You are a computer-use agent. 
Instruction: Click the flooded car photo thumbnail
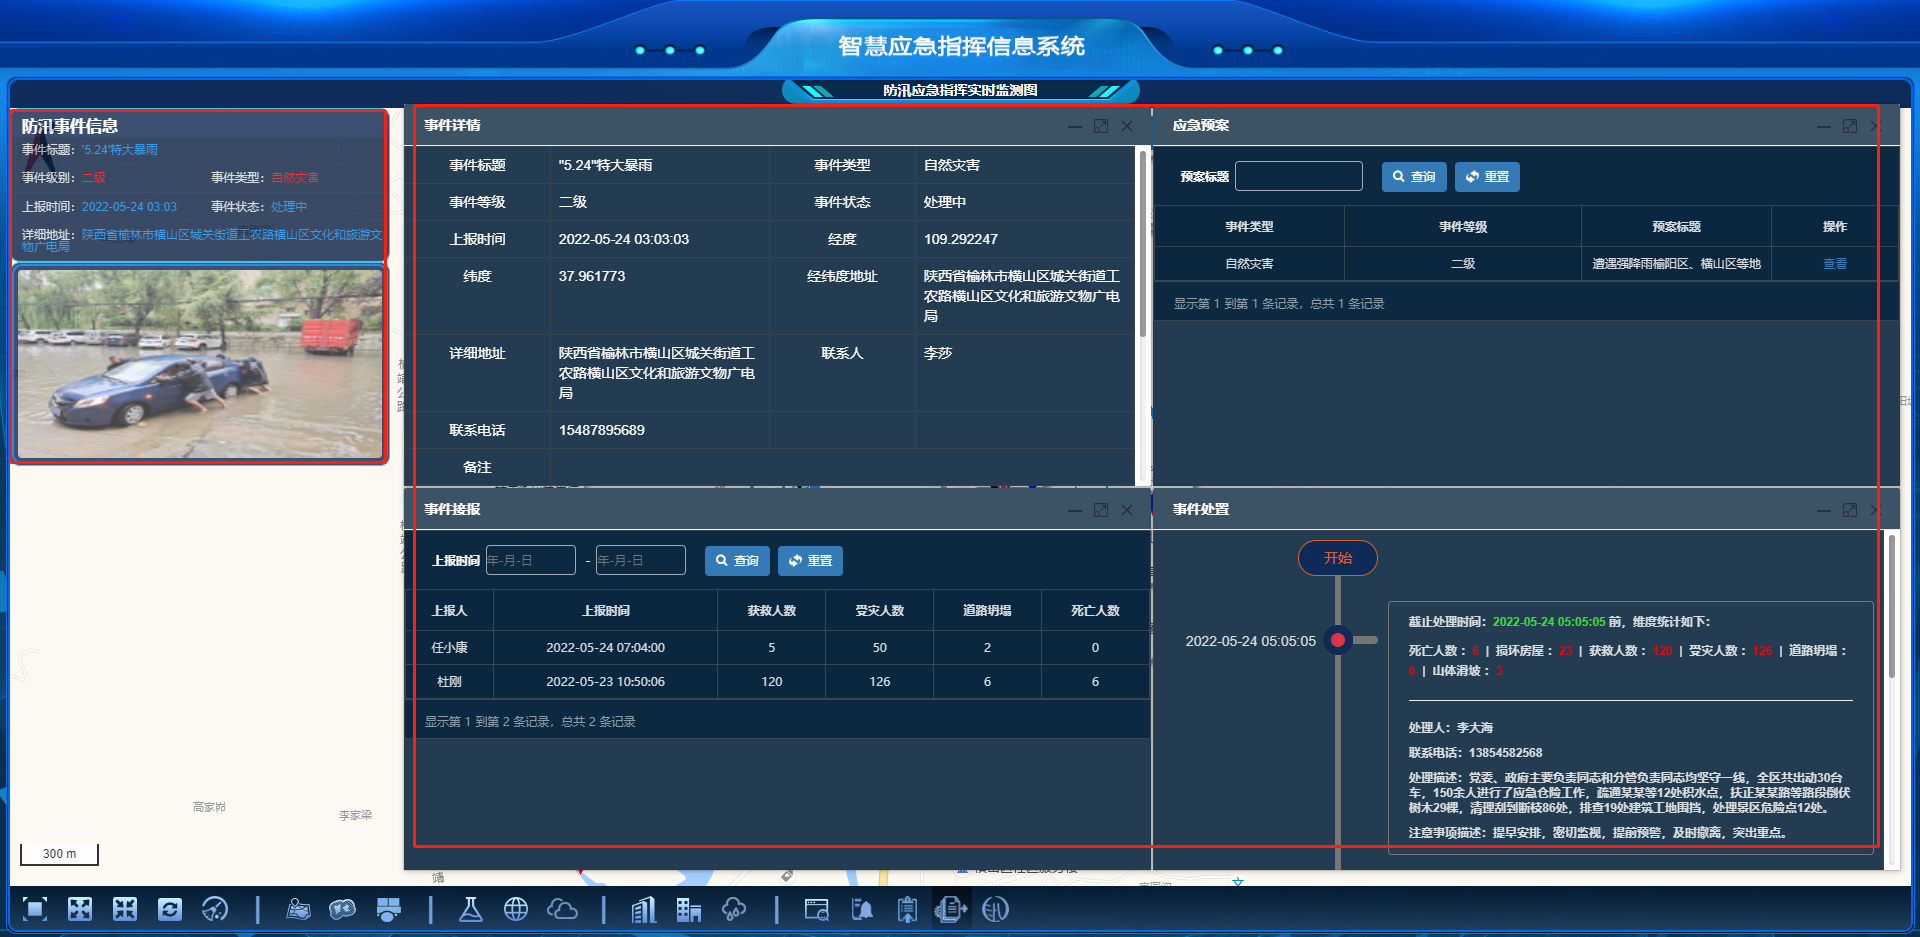[200, 364]
